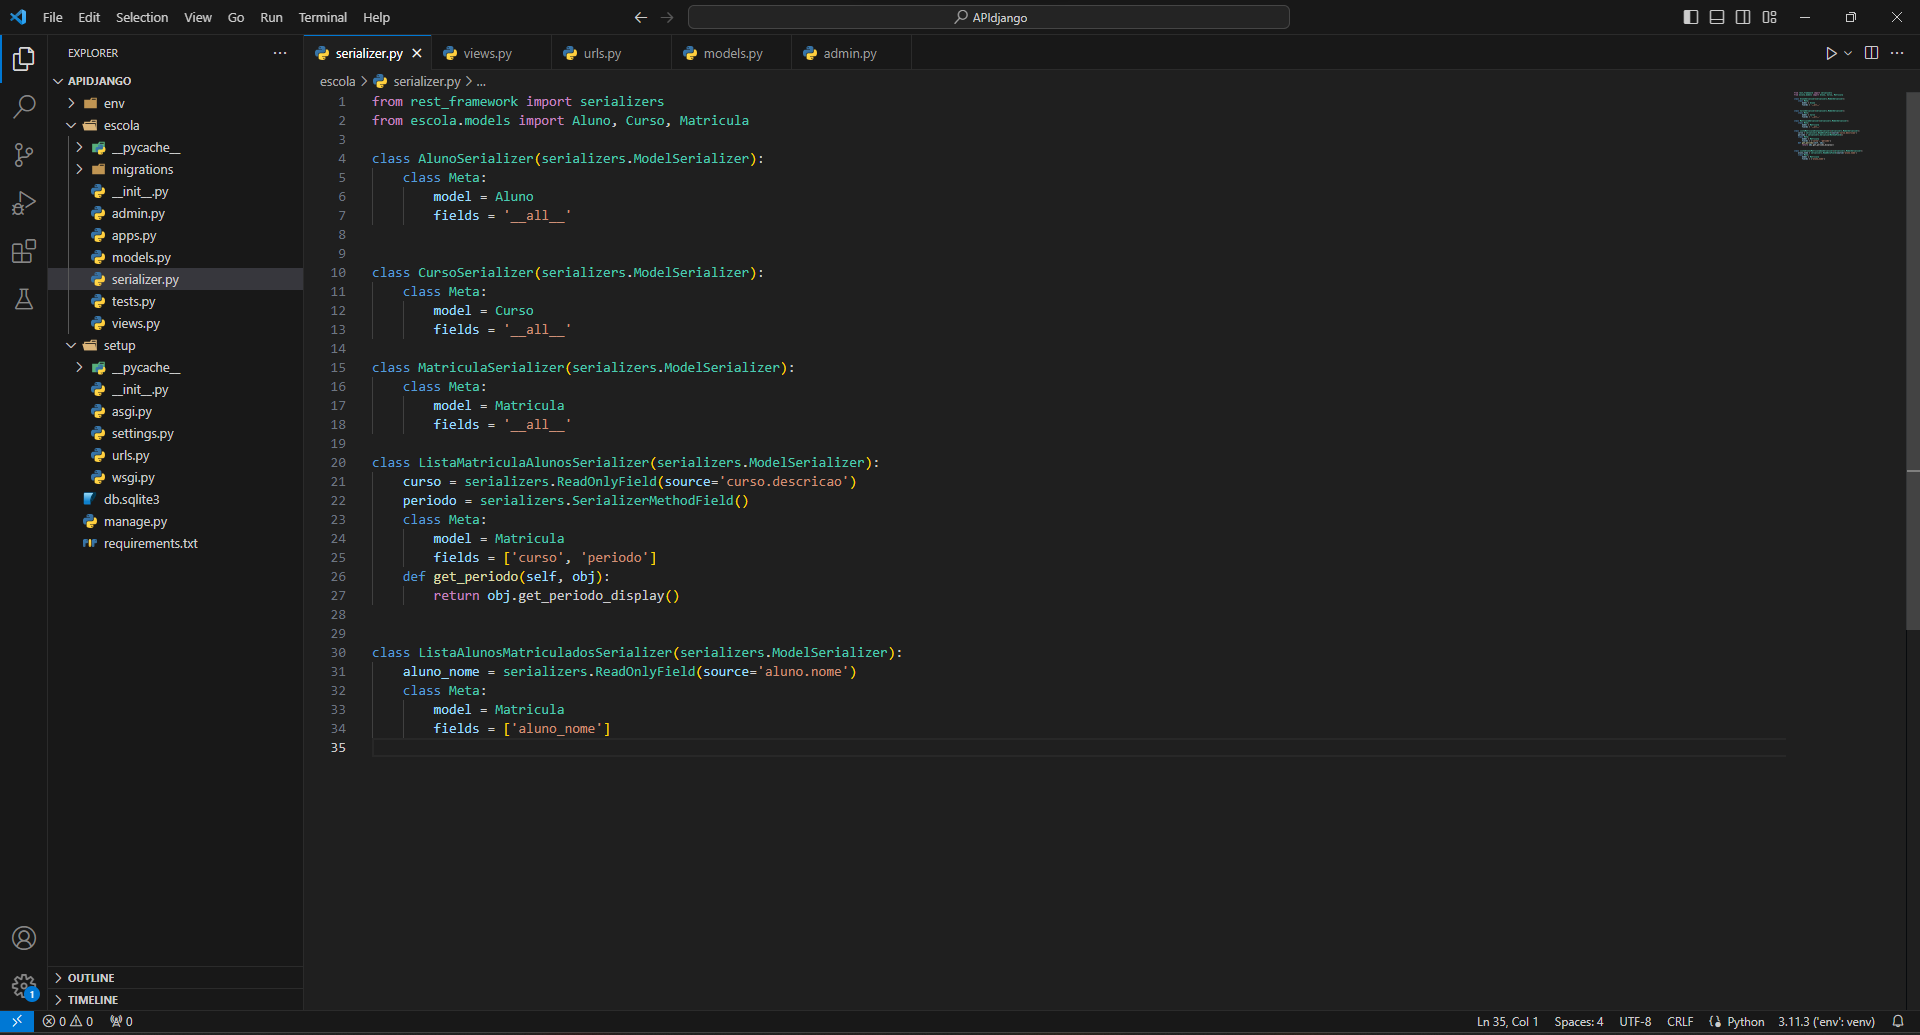The image size is (1920, 1035).
Task: Select interpreter 3.11.3 ('env': venv)
Action: [1826, 1021]
